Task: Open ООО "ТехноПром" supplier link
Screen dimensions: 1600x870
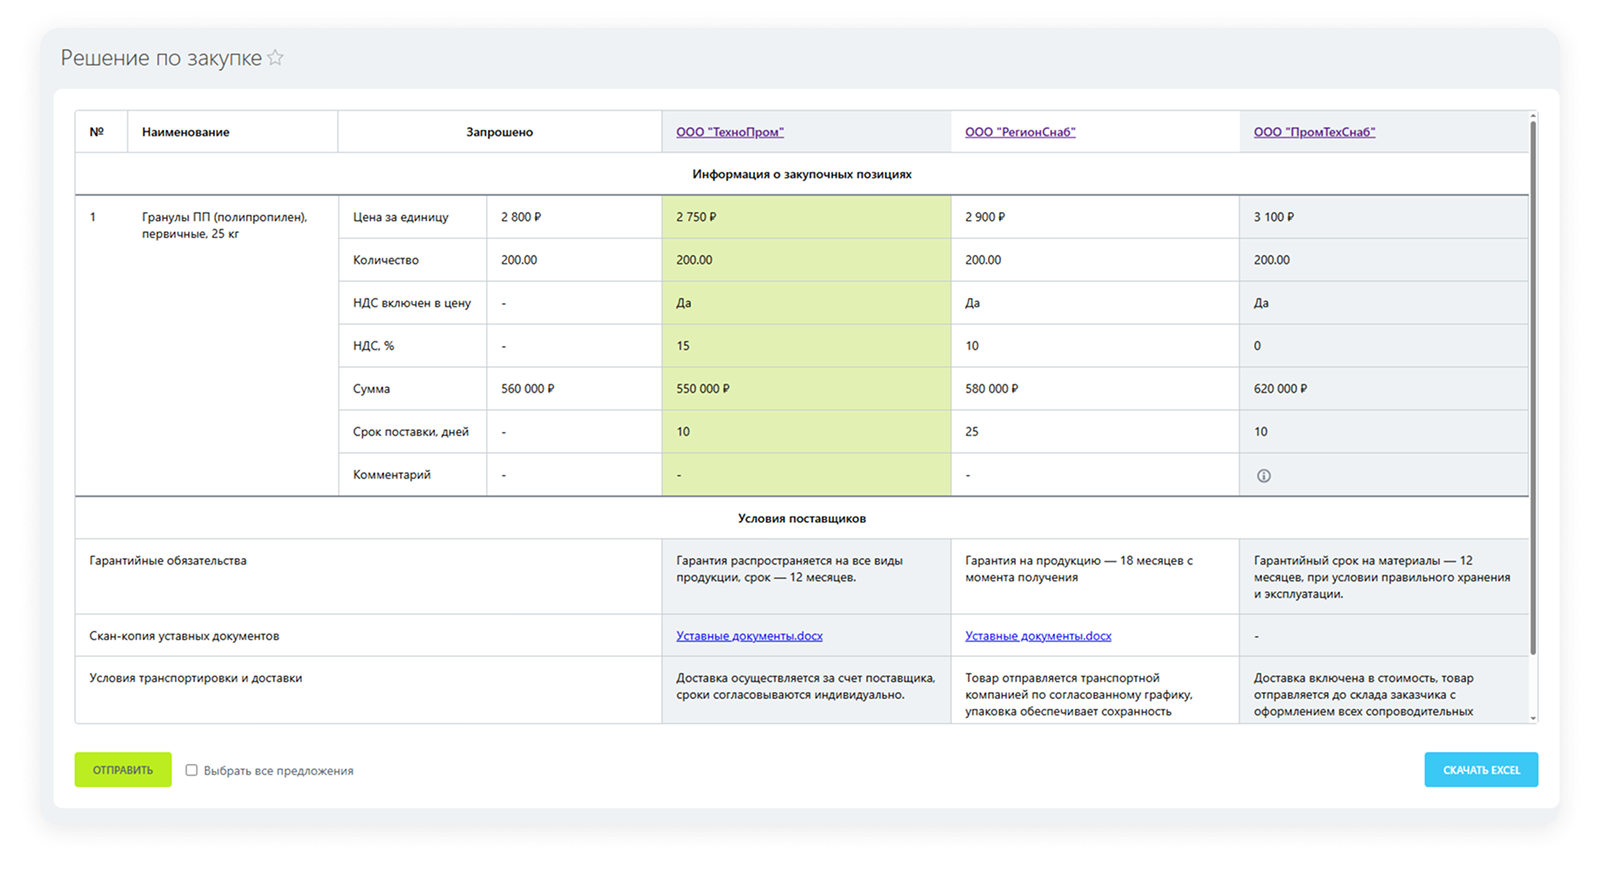Action: tap(730, 132)
